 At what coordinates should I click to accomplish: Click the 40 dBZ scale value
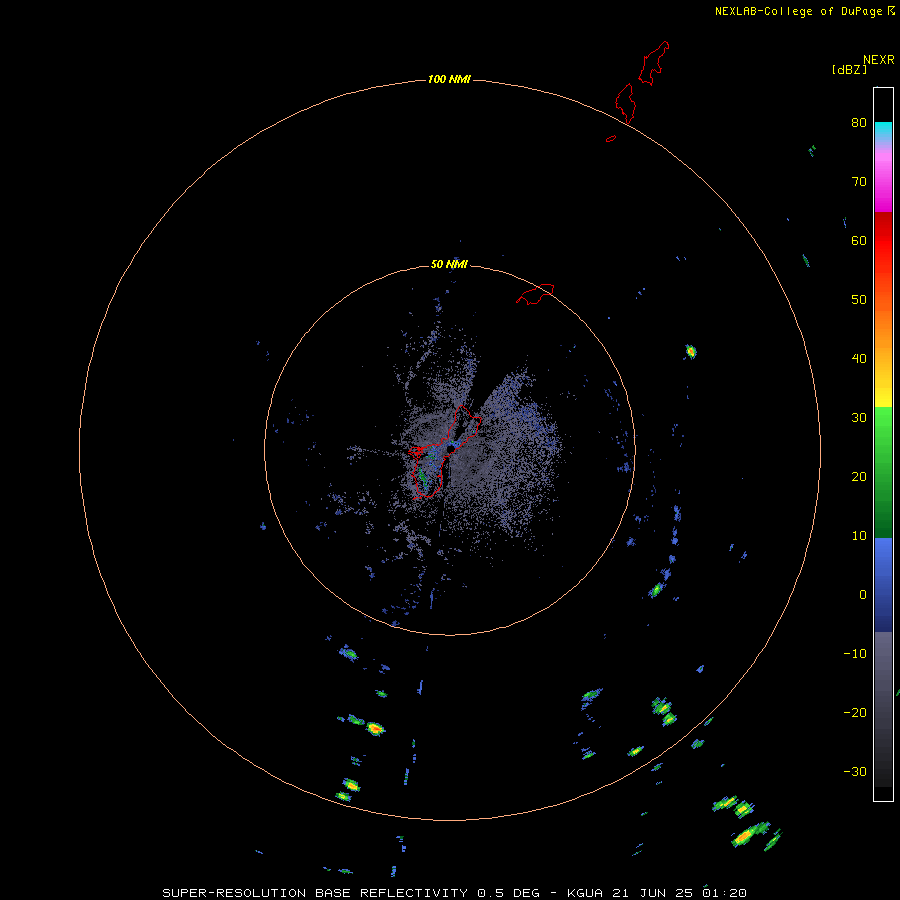pos(859,359)
